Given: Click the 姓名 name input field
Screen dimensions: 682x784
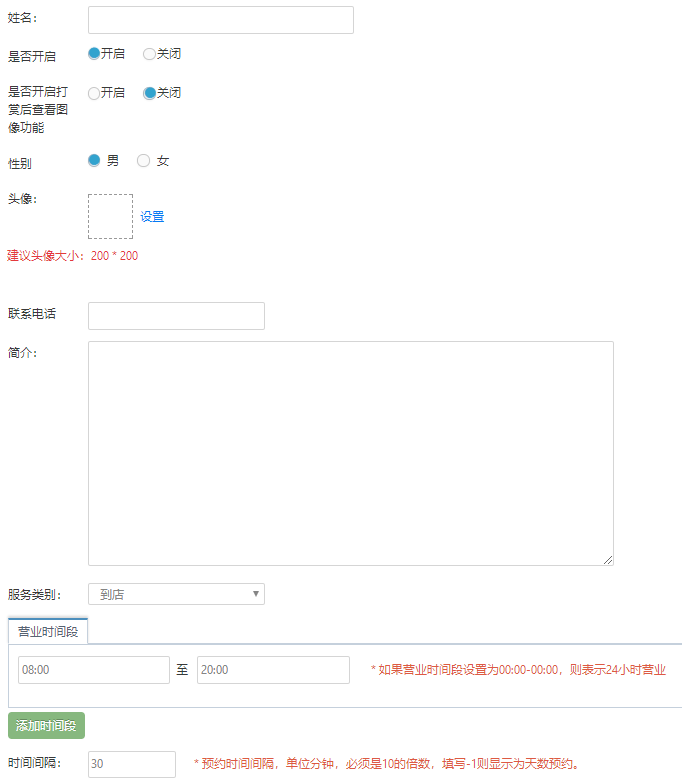Looking at the screenshot, I should coord(220,20).
